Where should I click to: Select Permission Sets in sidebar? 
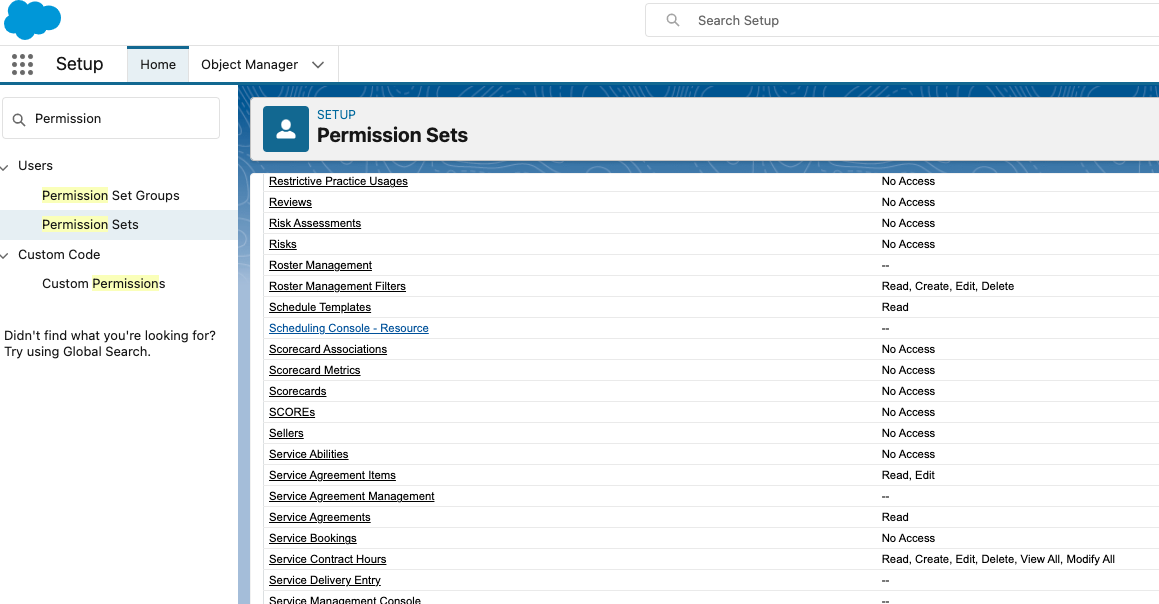pos(90,224)
